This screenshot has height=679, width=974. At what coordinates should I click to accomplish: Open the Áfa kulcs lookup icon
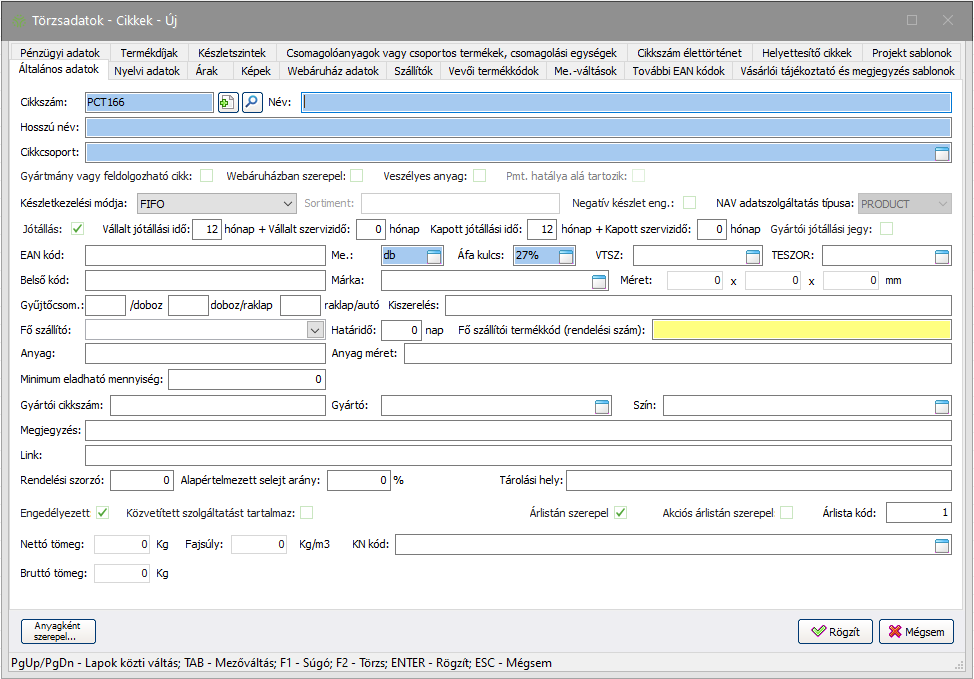click(566, 256)
